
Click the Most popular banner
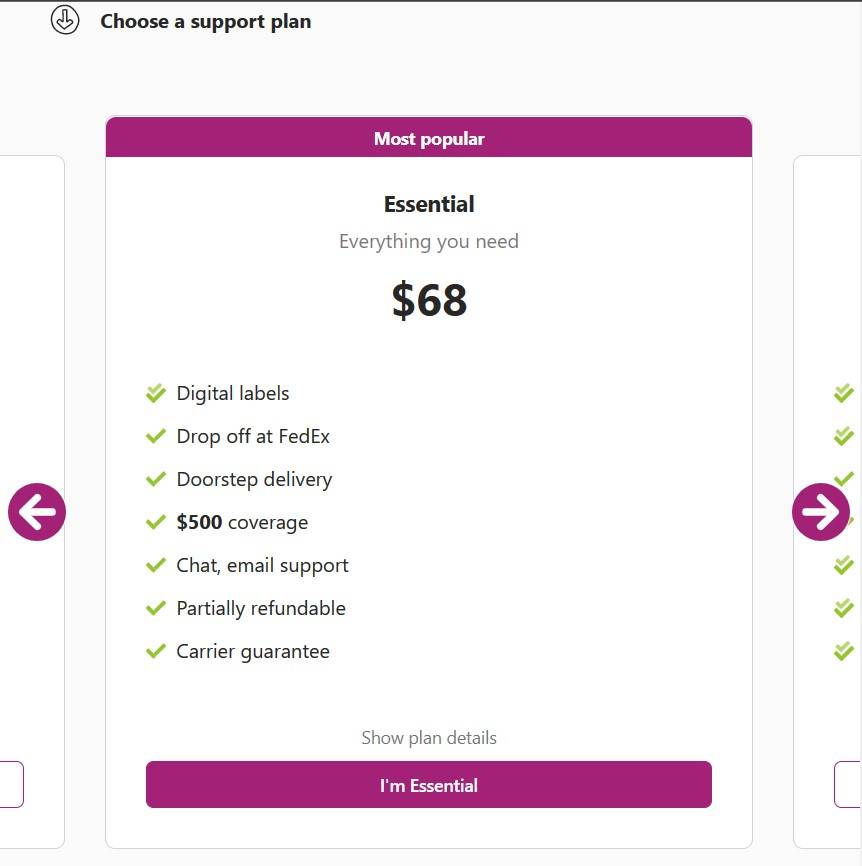click(429, 138)
